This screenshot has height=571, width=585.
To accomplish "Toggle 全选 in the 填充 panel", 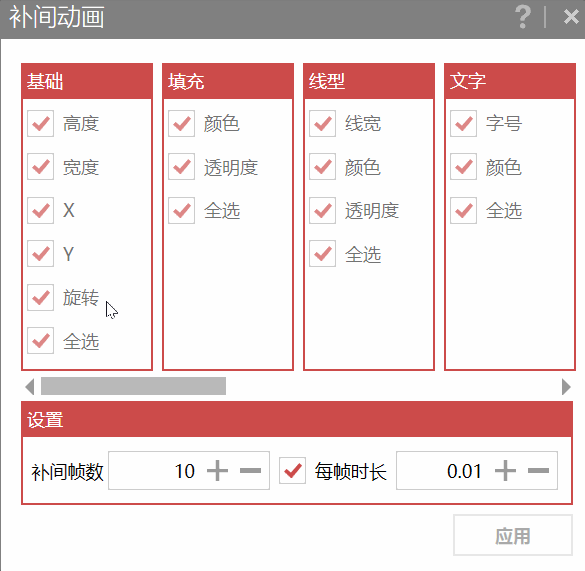I will click(x=182, y=210).
